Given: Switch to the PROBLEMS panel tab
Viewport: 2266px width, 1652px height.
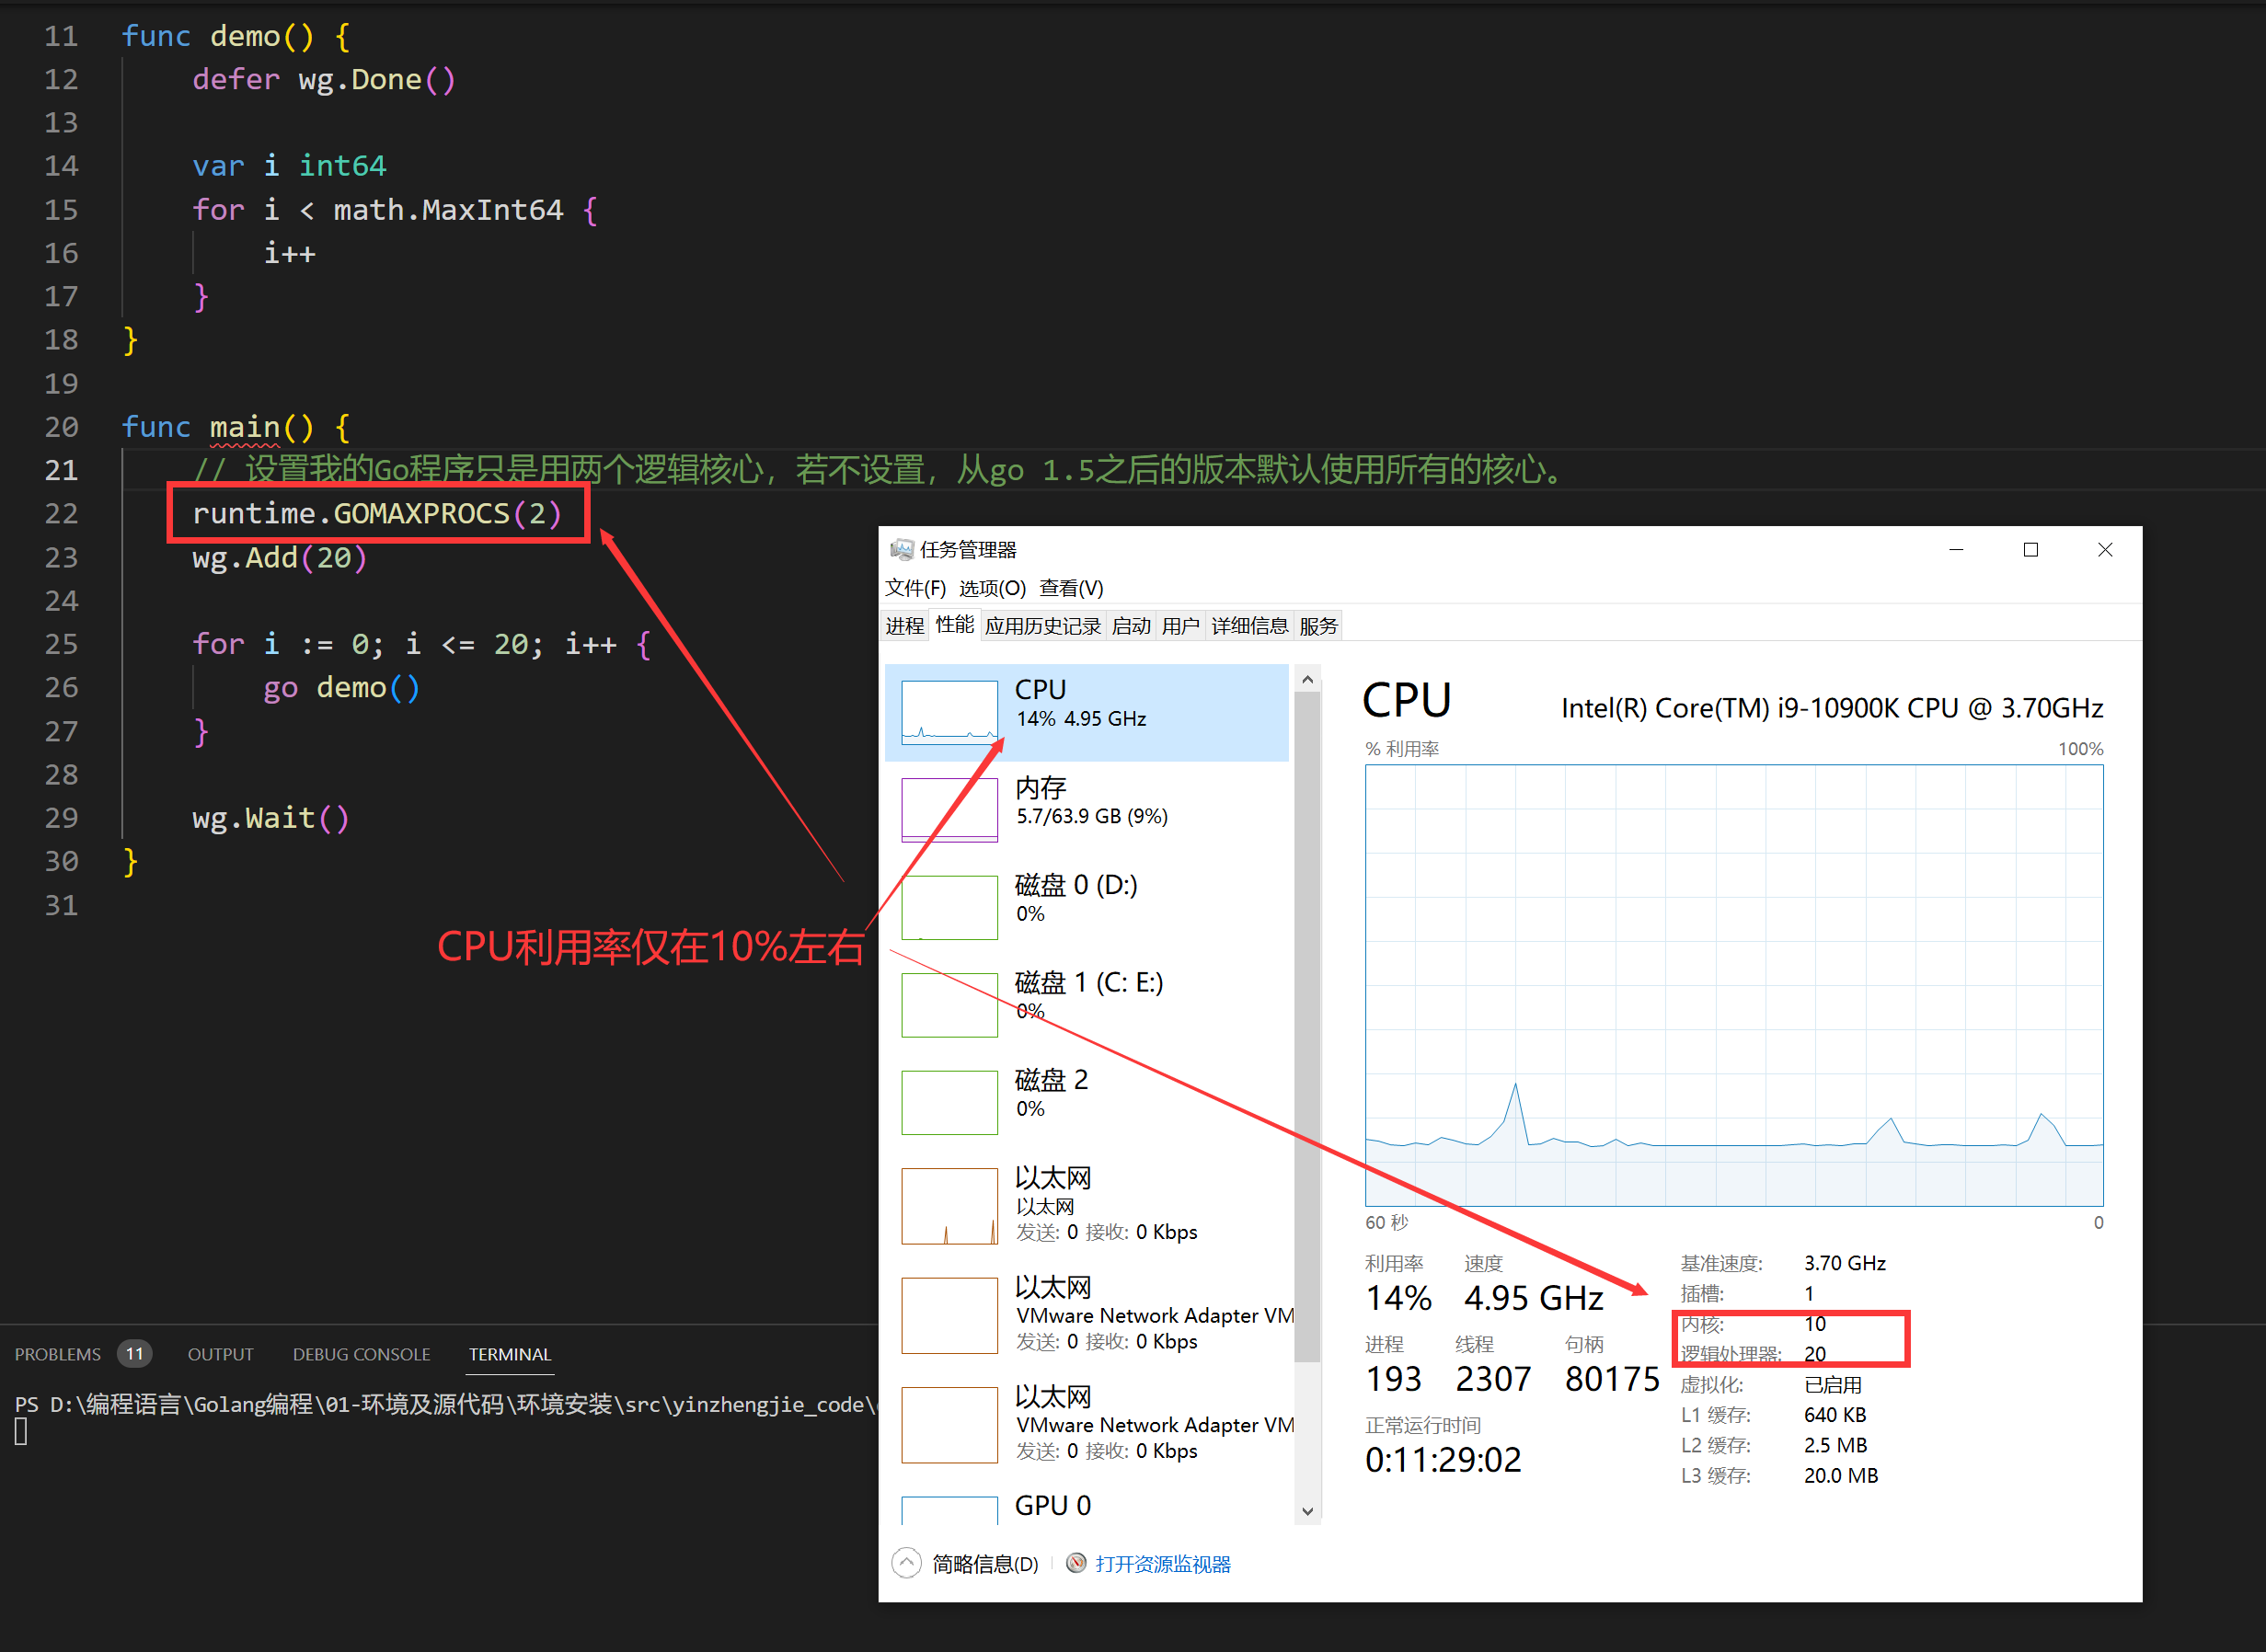Looking at the screenshot, I should point(58,1354).
